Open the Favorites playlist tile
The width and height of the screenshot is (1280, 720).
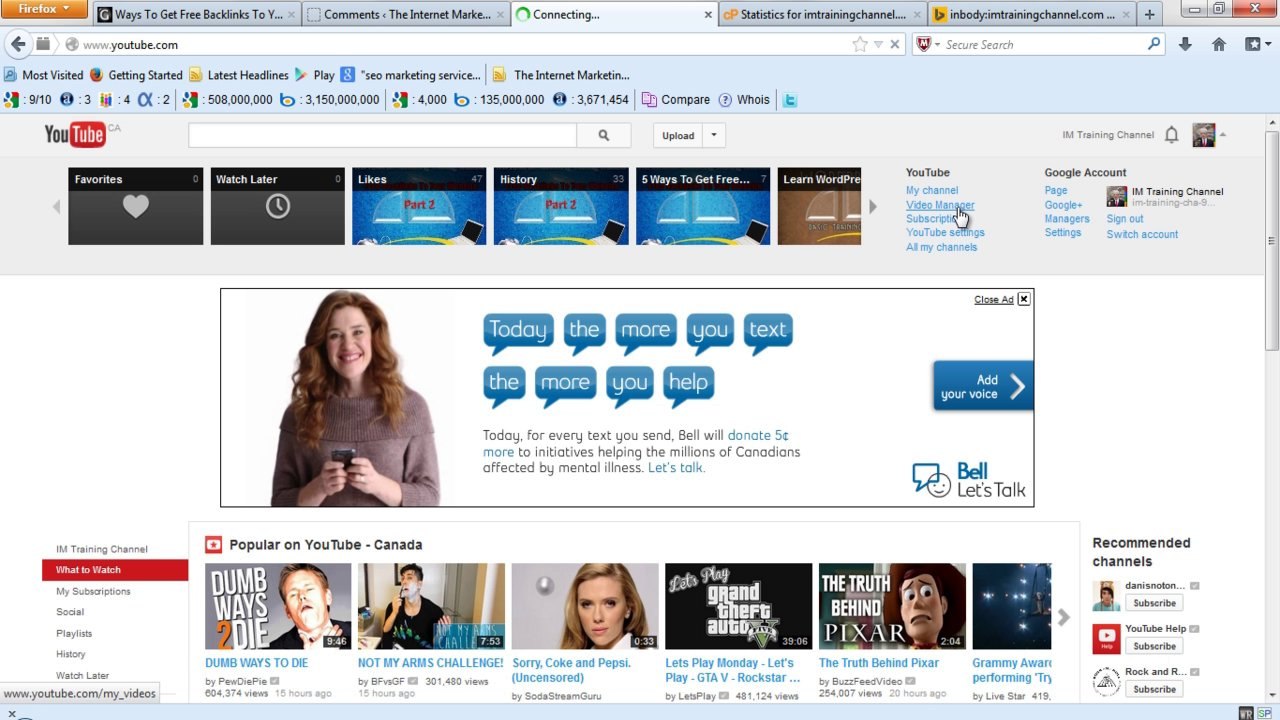(x=136, y=206)
